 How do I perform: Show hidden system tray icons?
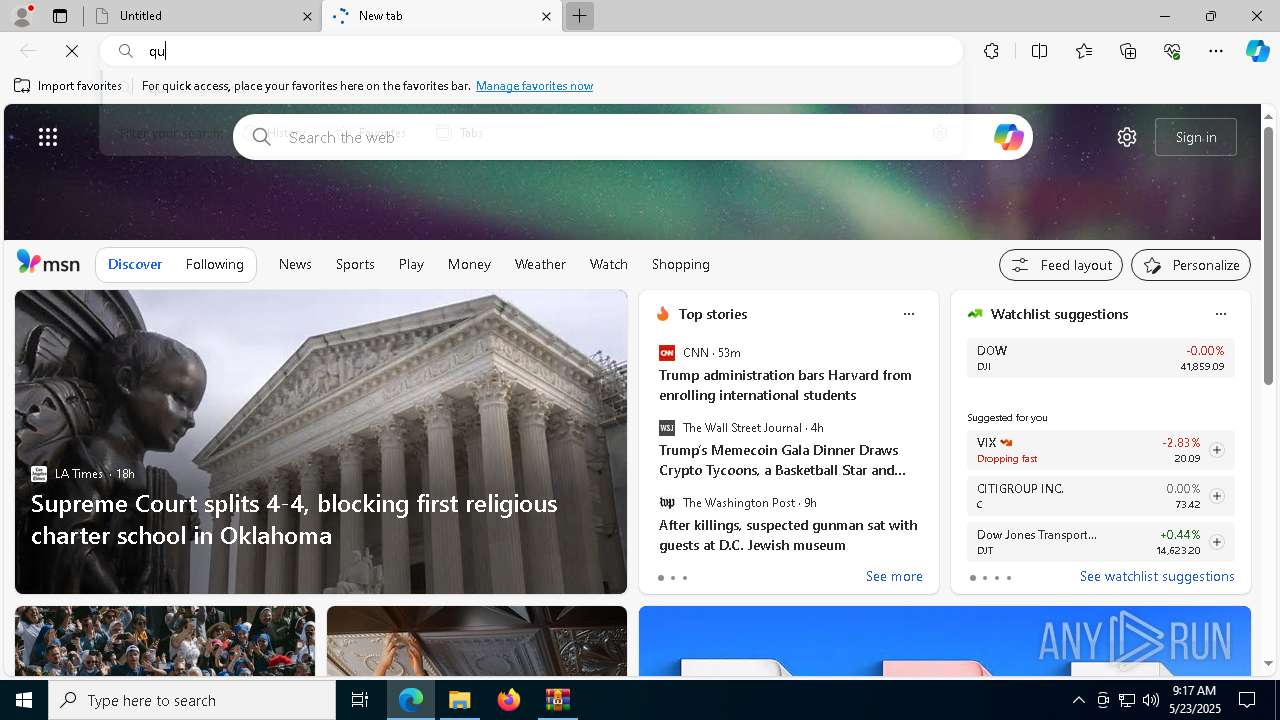[x=1078, y=700]
